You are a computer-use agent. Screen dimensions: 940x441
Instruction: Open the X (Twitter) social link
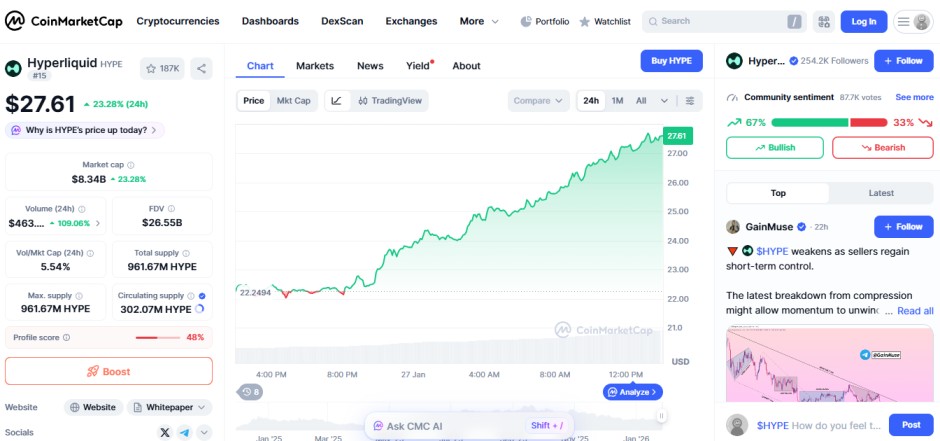[165, 433]
